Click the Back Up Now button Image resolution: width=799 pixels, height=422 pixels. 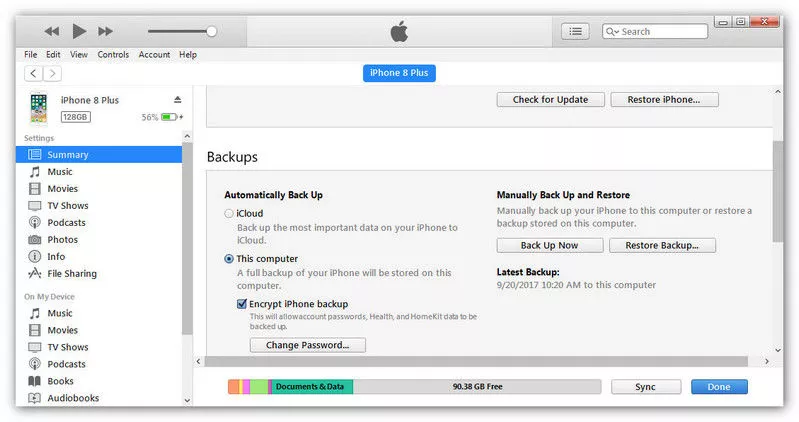pyautogui.click(x=550, y=245)
